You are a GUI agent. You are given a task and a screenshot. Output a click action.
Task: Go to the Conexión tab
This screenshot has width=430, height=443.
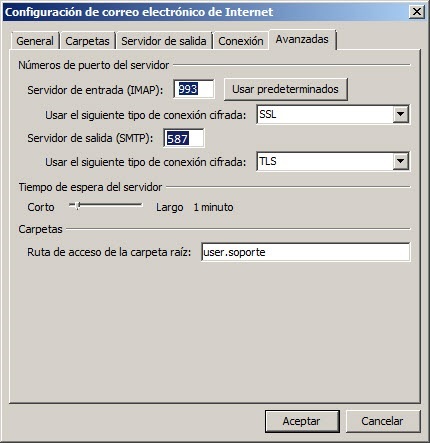[x=241, y=41]
